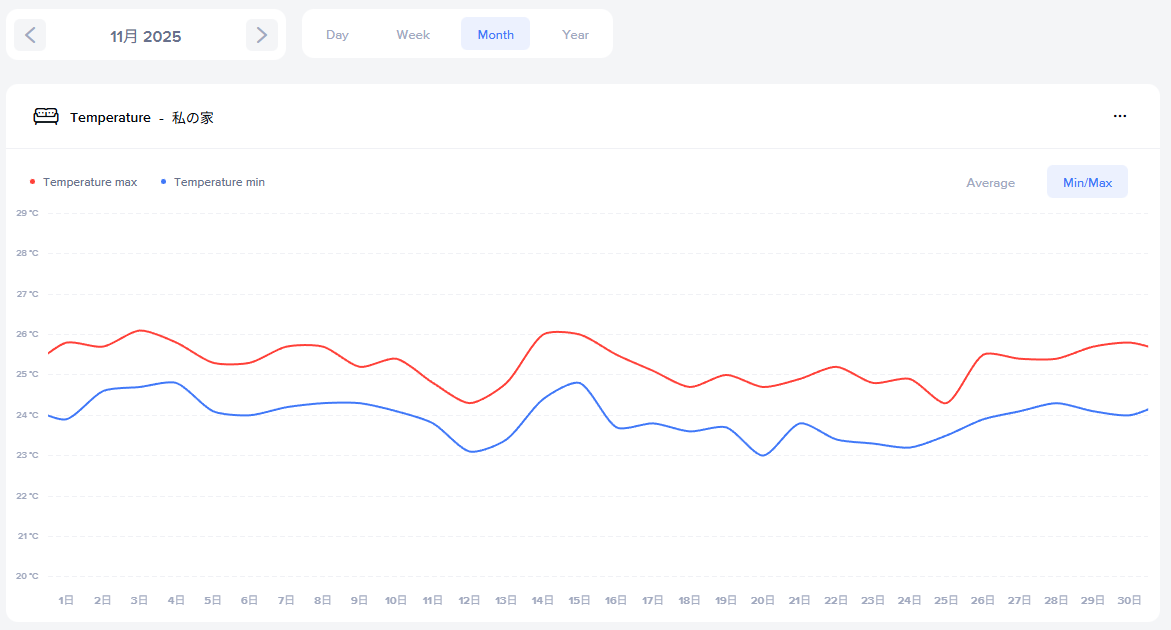Select the Month tab

[x=495, y=34]
